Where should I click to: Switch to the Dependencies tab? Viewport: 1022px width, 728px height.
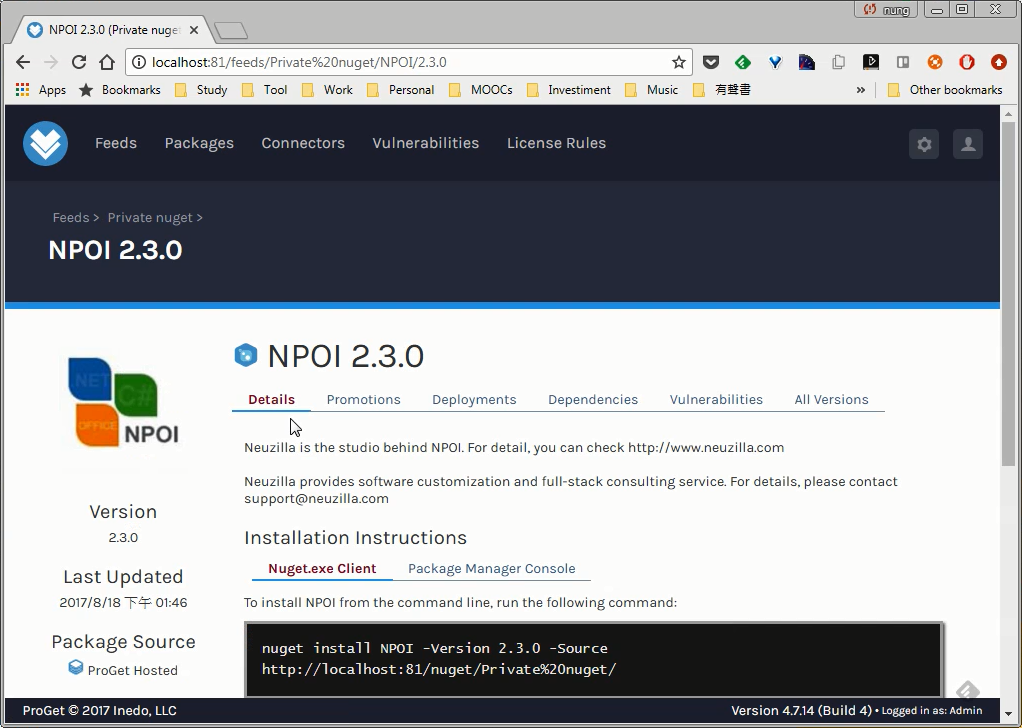[593, 400]
